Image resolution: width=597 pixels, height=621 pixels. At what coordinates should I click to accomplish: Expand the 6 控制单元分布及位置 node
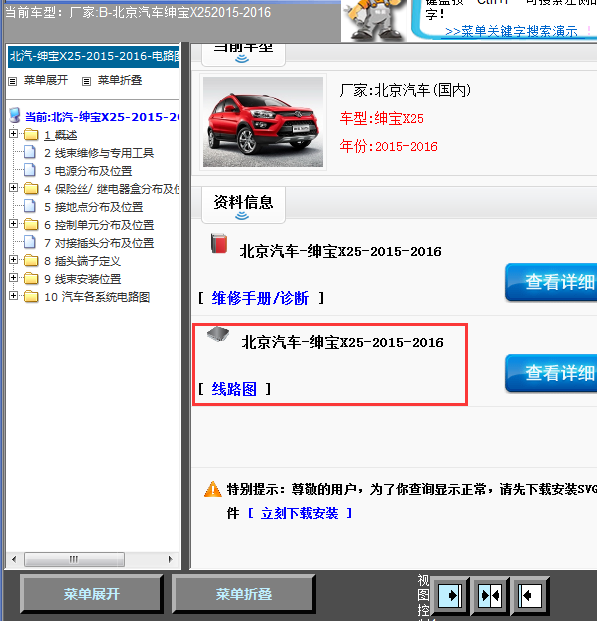coord(13,224)
